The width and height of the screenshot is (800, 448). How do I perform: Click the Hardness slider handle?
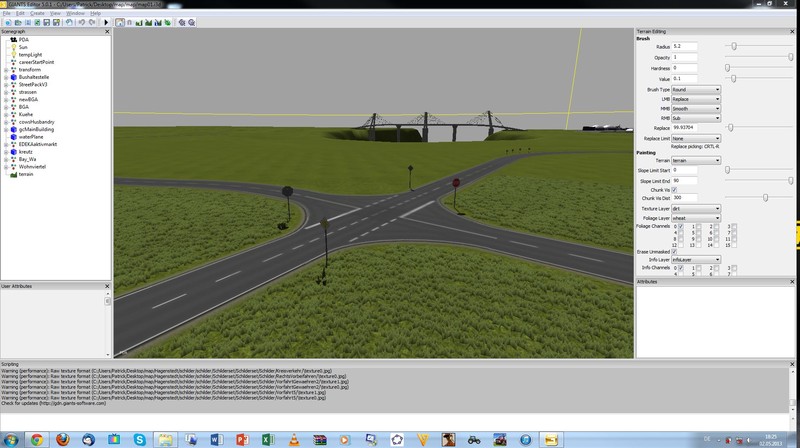point(728,68)
